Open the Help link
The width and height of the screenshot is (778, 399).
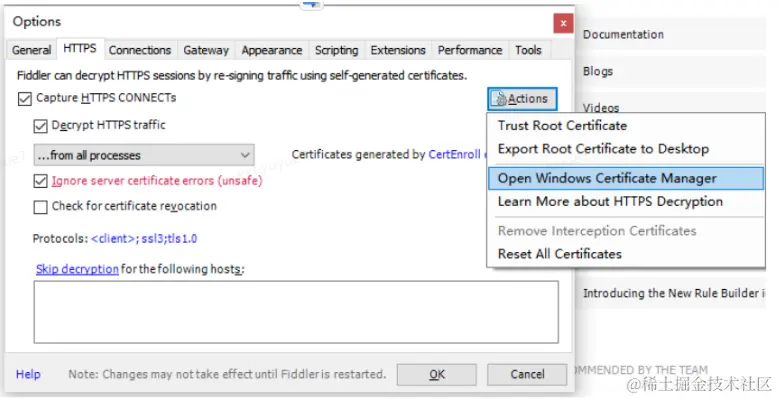(28, 374)
